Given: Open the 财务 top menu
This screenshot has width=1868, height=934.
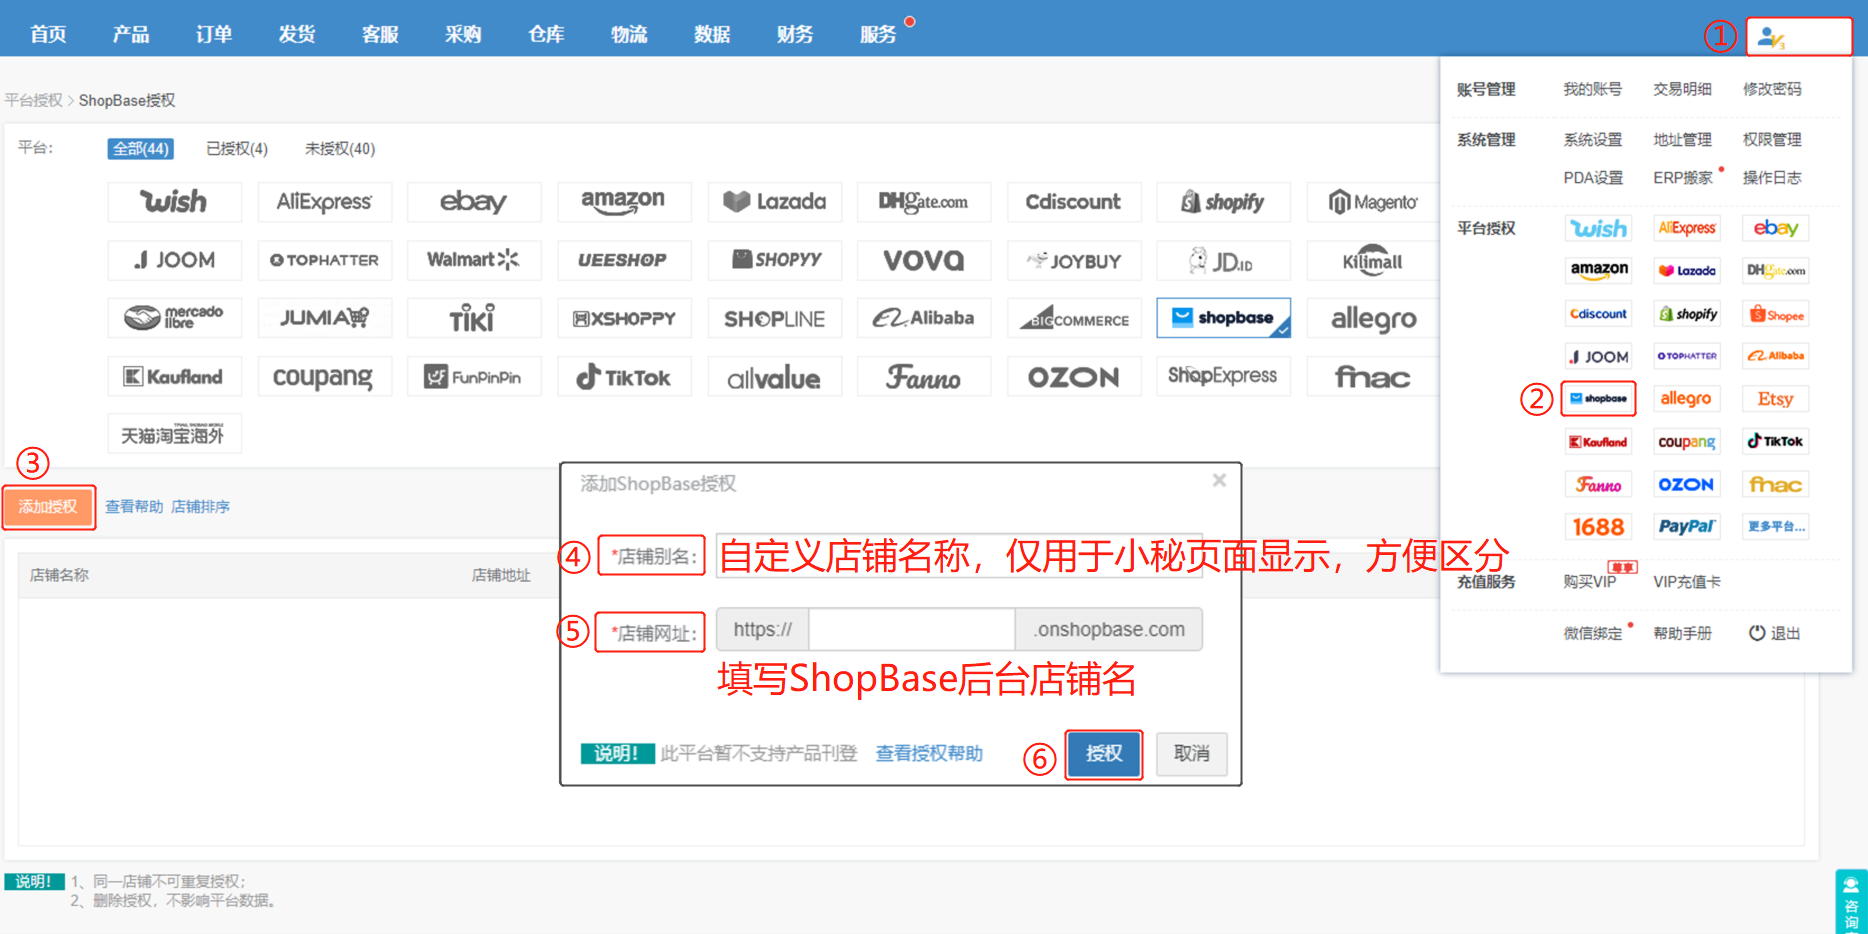Looking at the screenshot, I should 795,34.
